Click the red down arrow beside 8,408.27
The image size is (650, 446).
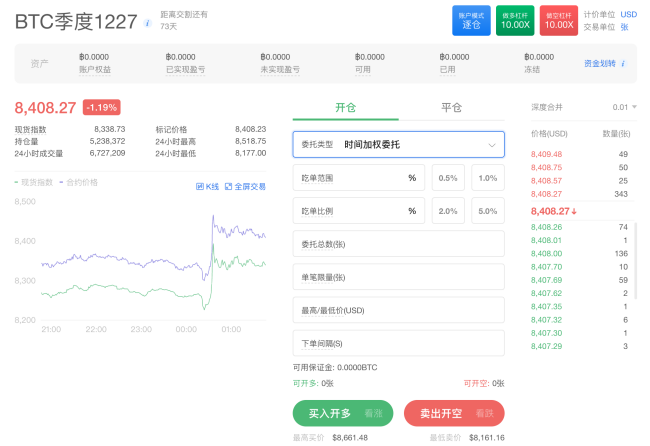[574, 211]
